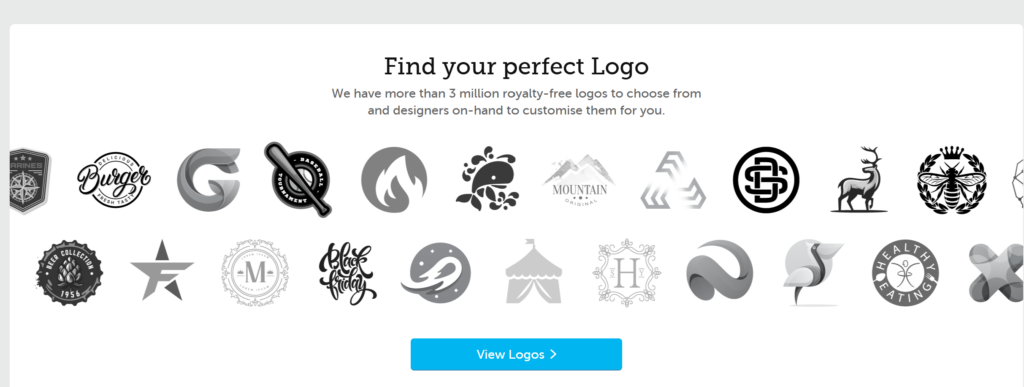Click the splashing whale logo
The width and height of the screenshot is (1024, 387).
coord(487,178)
